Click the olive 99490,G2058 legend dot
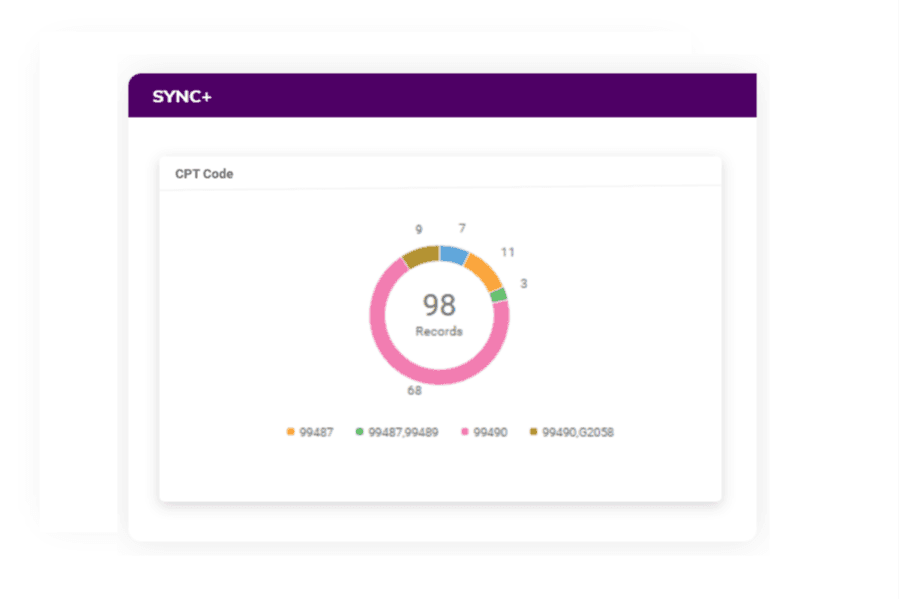The width and height of the screenshot is (900, 599). pos(532,431)
